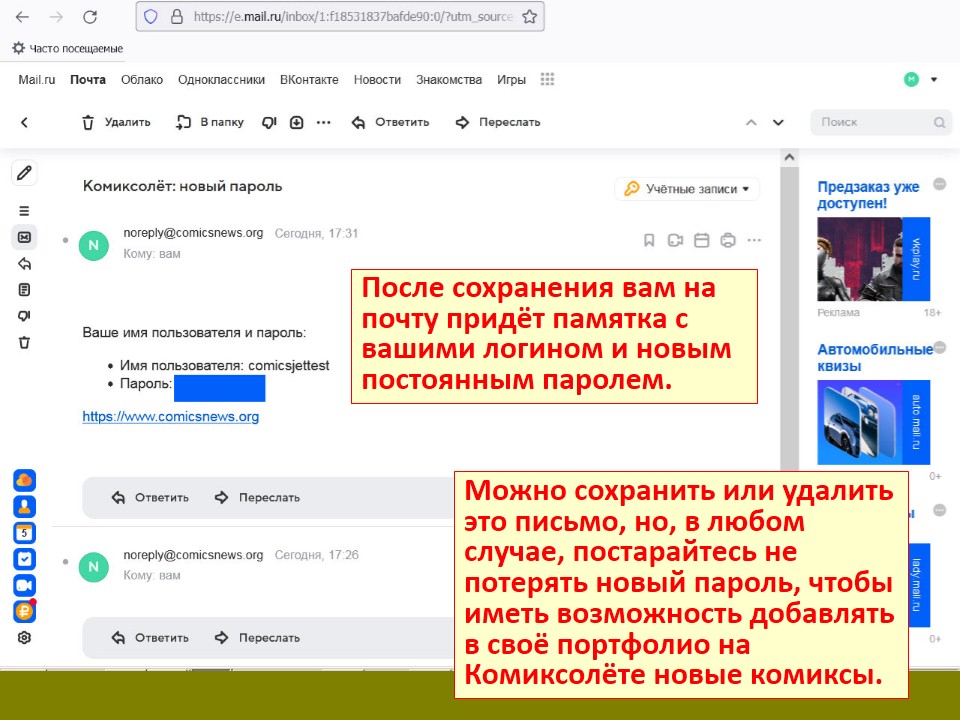The image size is (960, 720).
Task: Compose a new letter with the pencil icon
Action: point(24,173)
